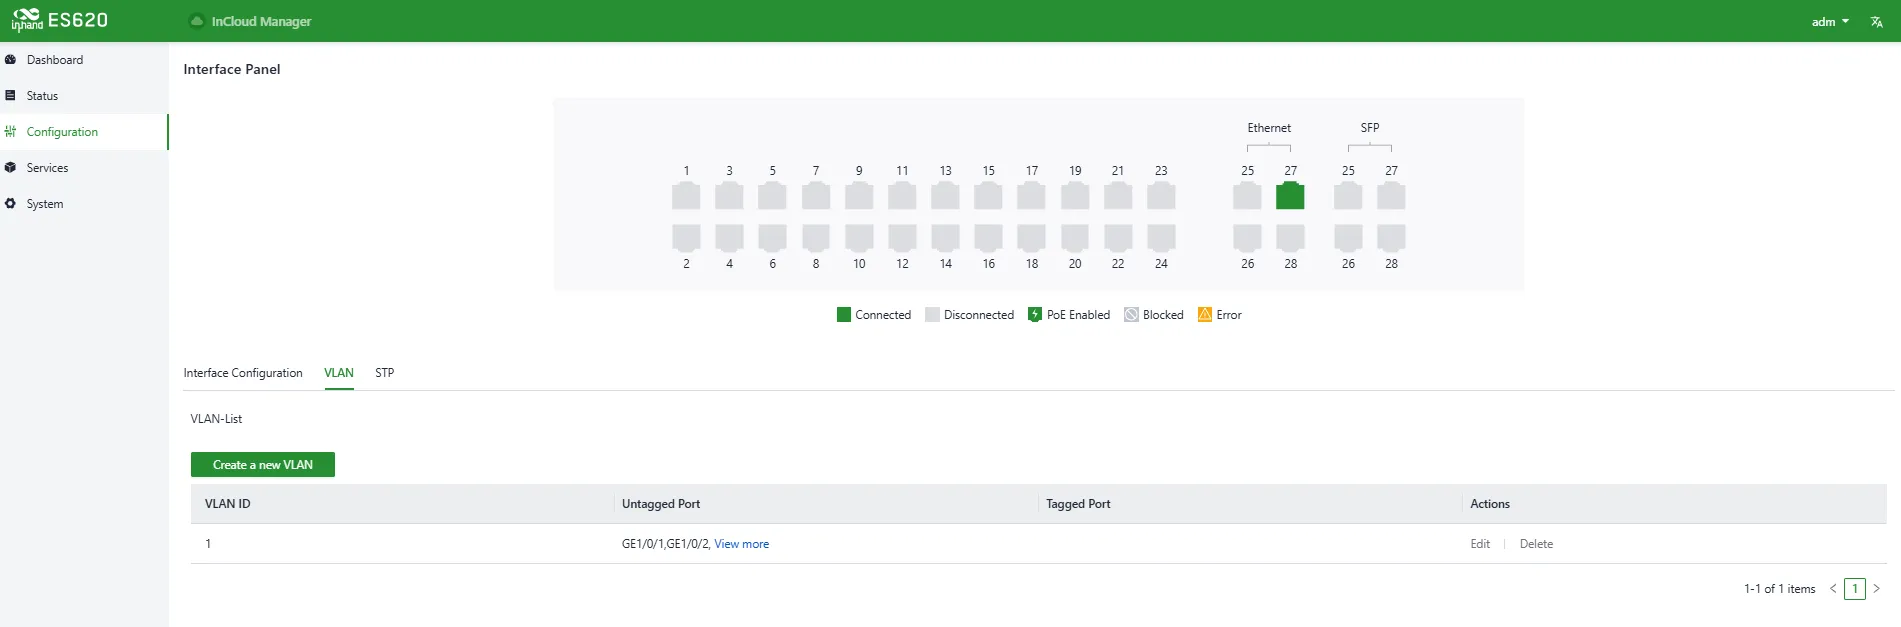
Task: Select Ethernet port 25
Action: pos(1247,196)
